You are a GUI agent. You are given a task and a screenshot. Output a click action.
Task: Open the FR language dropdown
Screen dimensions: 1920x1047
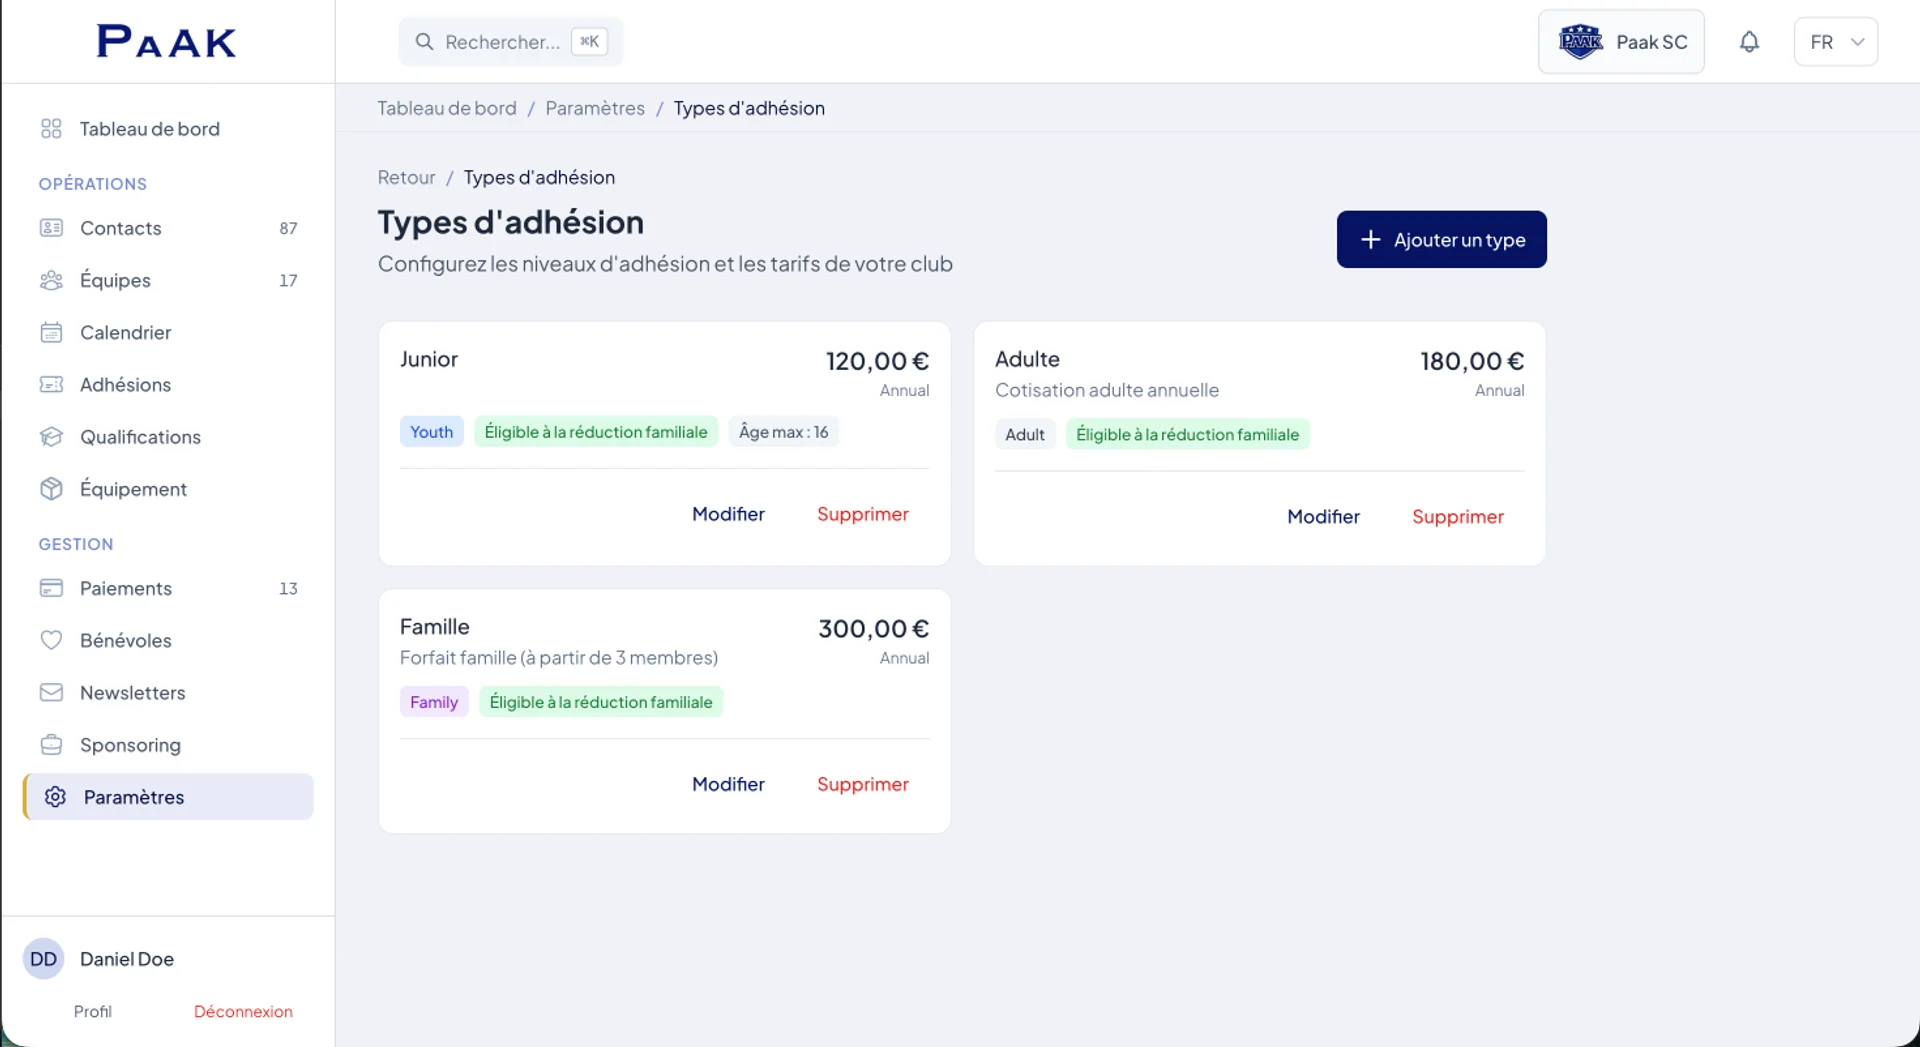click(x=1836, y=41)
